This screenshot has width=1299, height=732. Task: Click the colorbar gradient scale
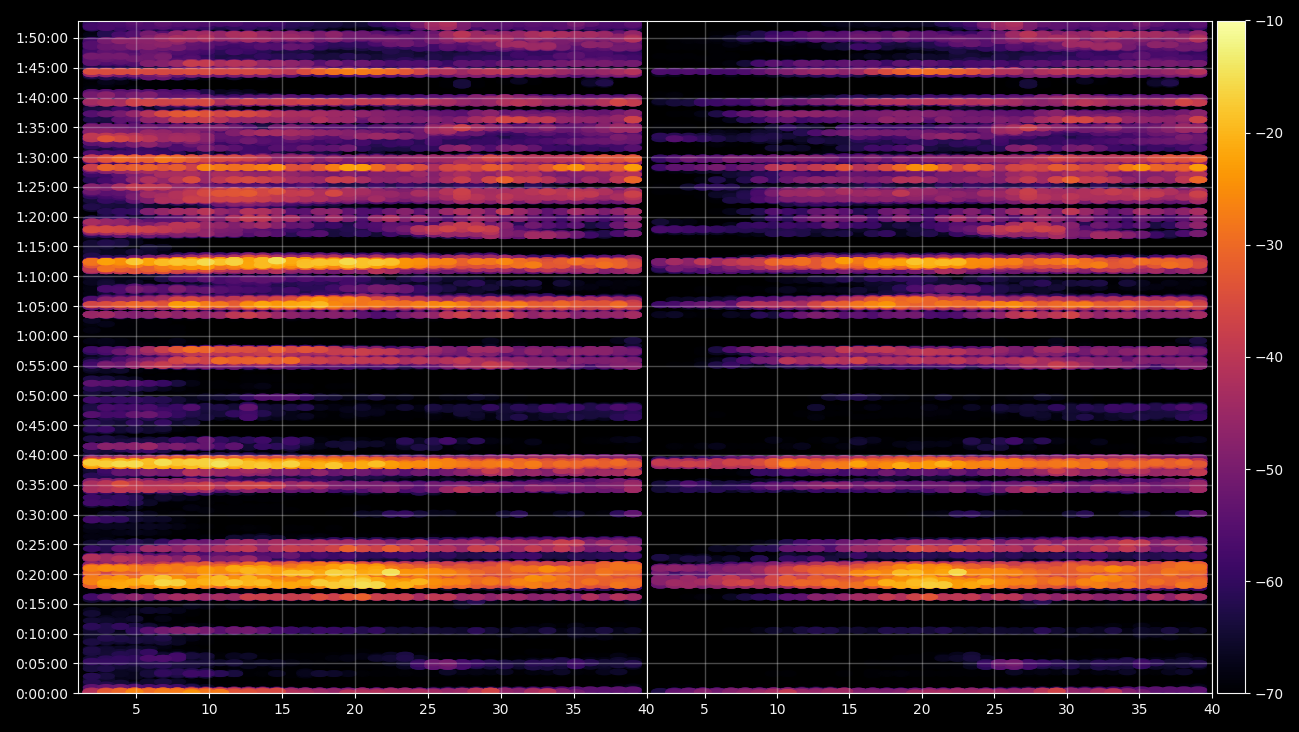click(1232, 357)
